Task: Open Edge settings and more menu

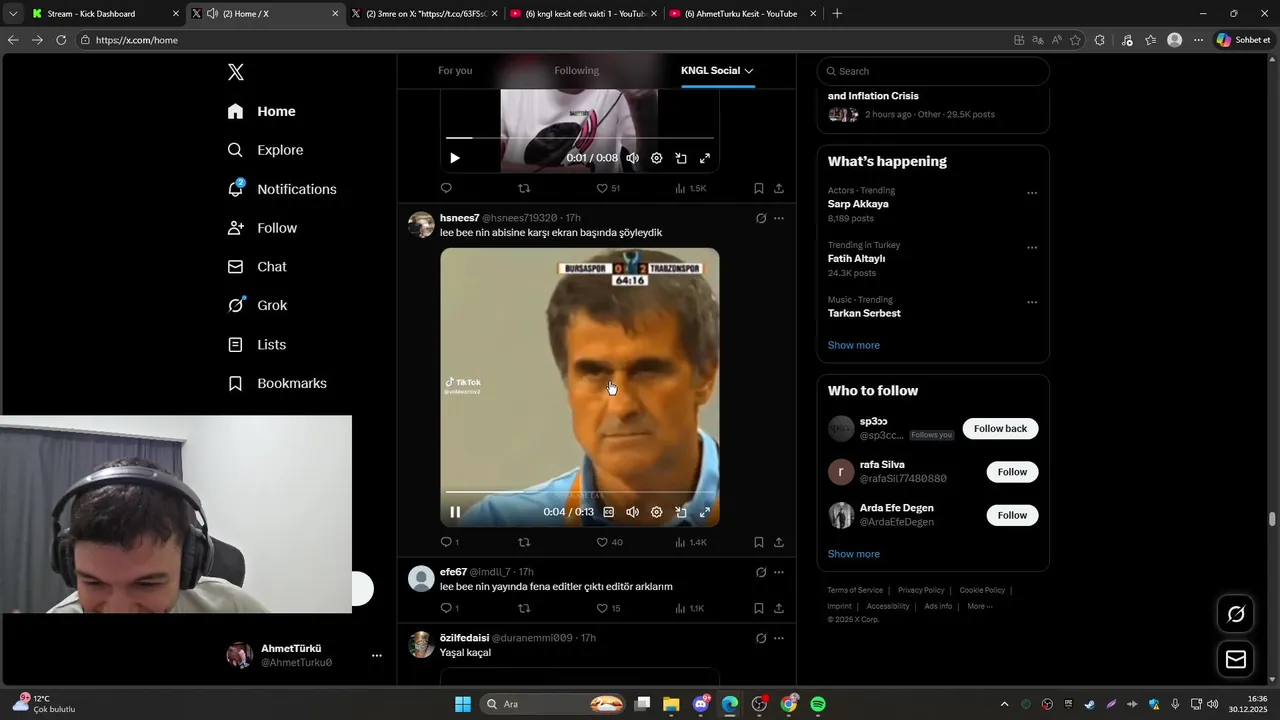Action: click(1198, 40)
